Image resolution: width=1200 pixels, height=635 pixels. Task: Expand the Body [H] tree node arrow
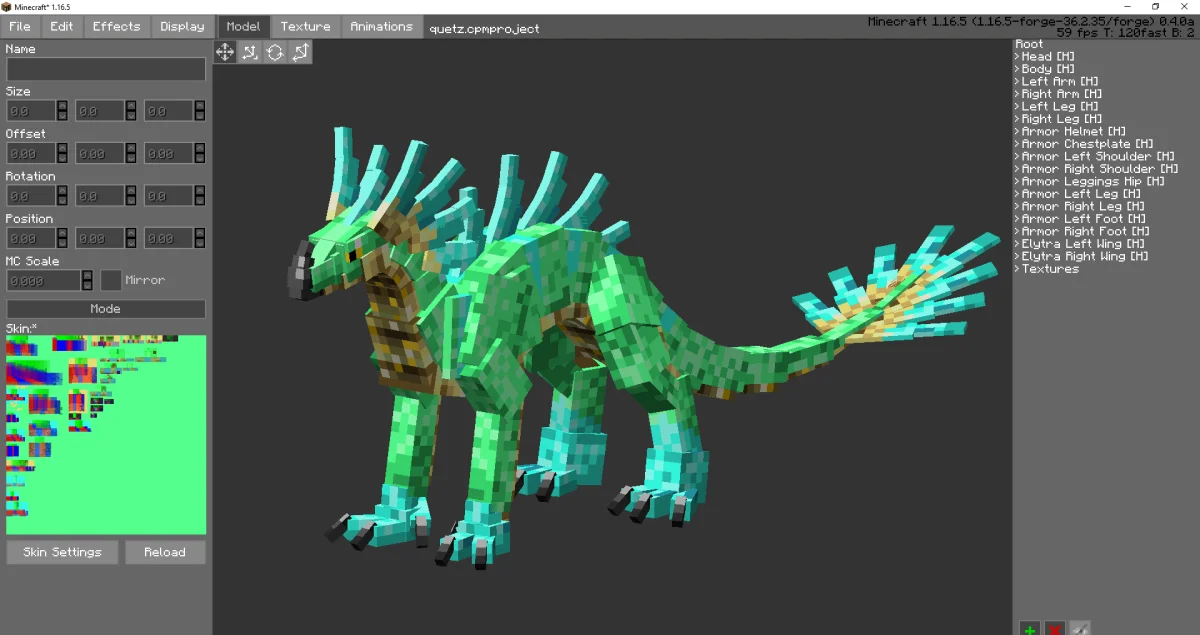[1017, 69]
